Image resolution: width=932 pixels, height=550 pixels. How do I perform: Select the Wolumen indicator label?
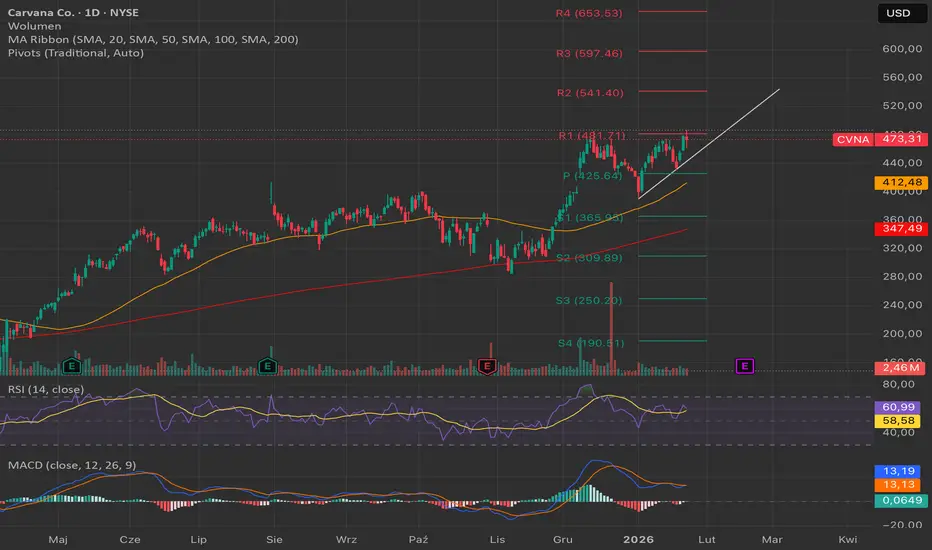(x=32, y=26)
